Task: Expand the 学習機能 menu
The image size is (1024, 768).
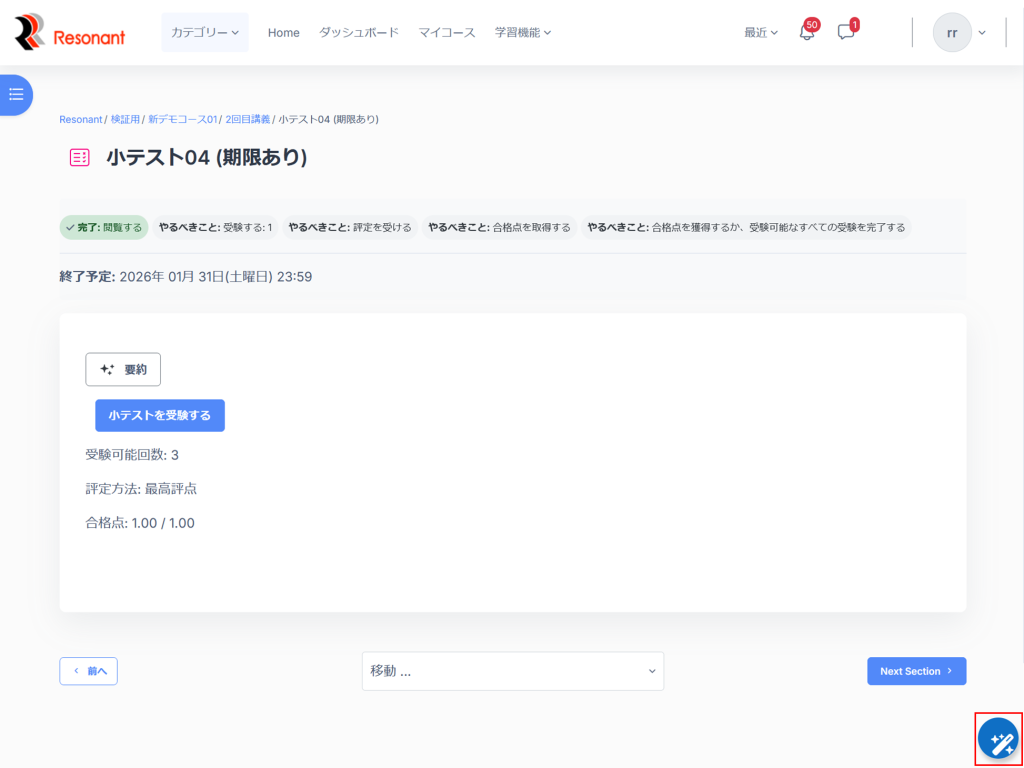Action: (522, 33)
